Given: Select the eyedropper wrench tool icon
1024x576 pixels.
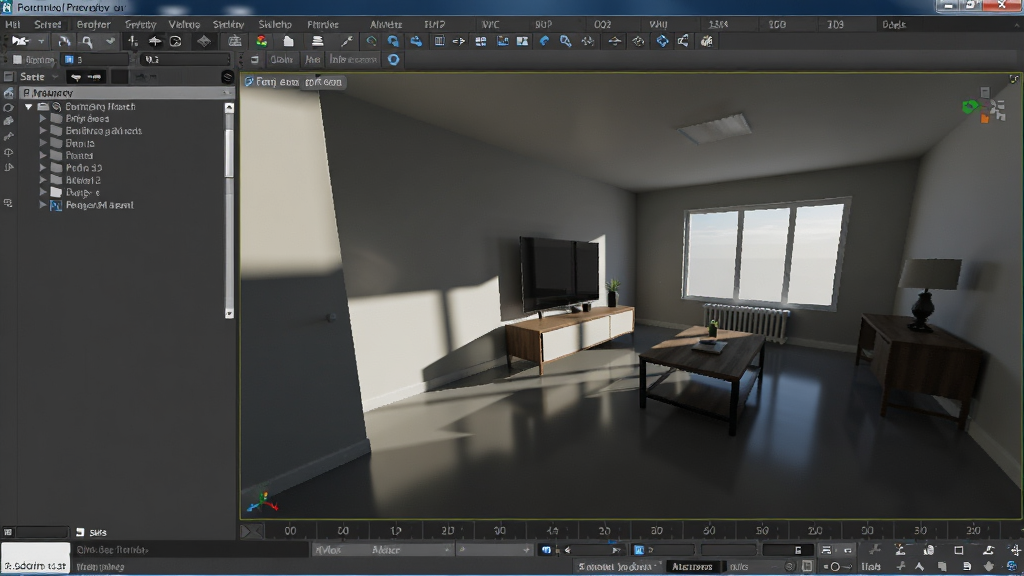Looking at the screenshot, I should point(347,41).
